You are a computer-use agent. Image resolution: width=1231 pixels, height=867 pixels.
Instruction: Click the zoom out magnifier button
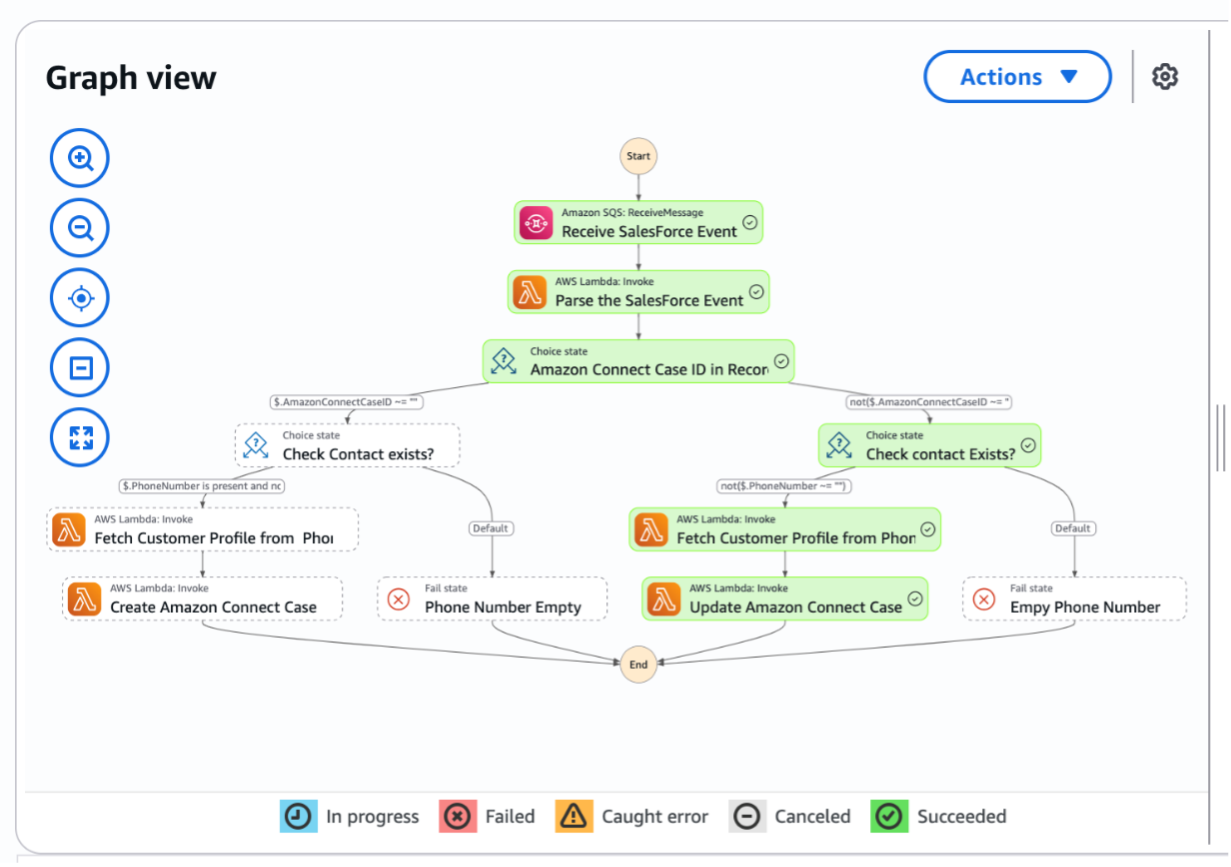click(x=80, y=228)
